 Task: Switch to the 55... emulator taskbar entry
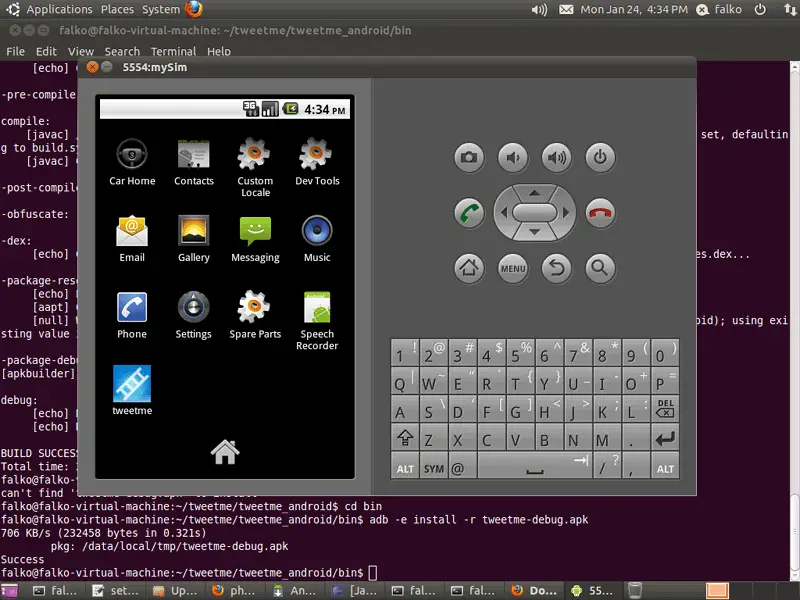click(594, 591)
